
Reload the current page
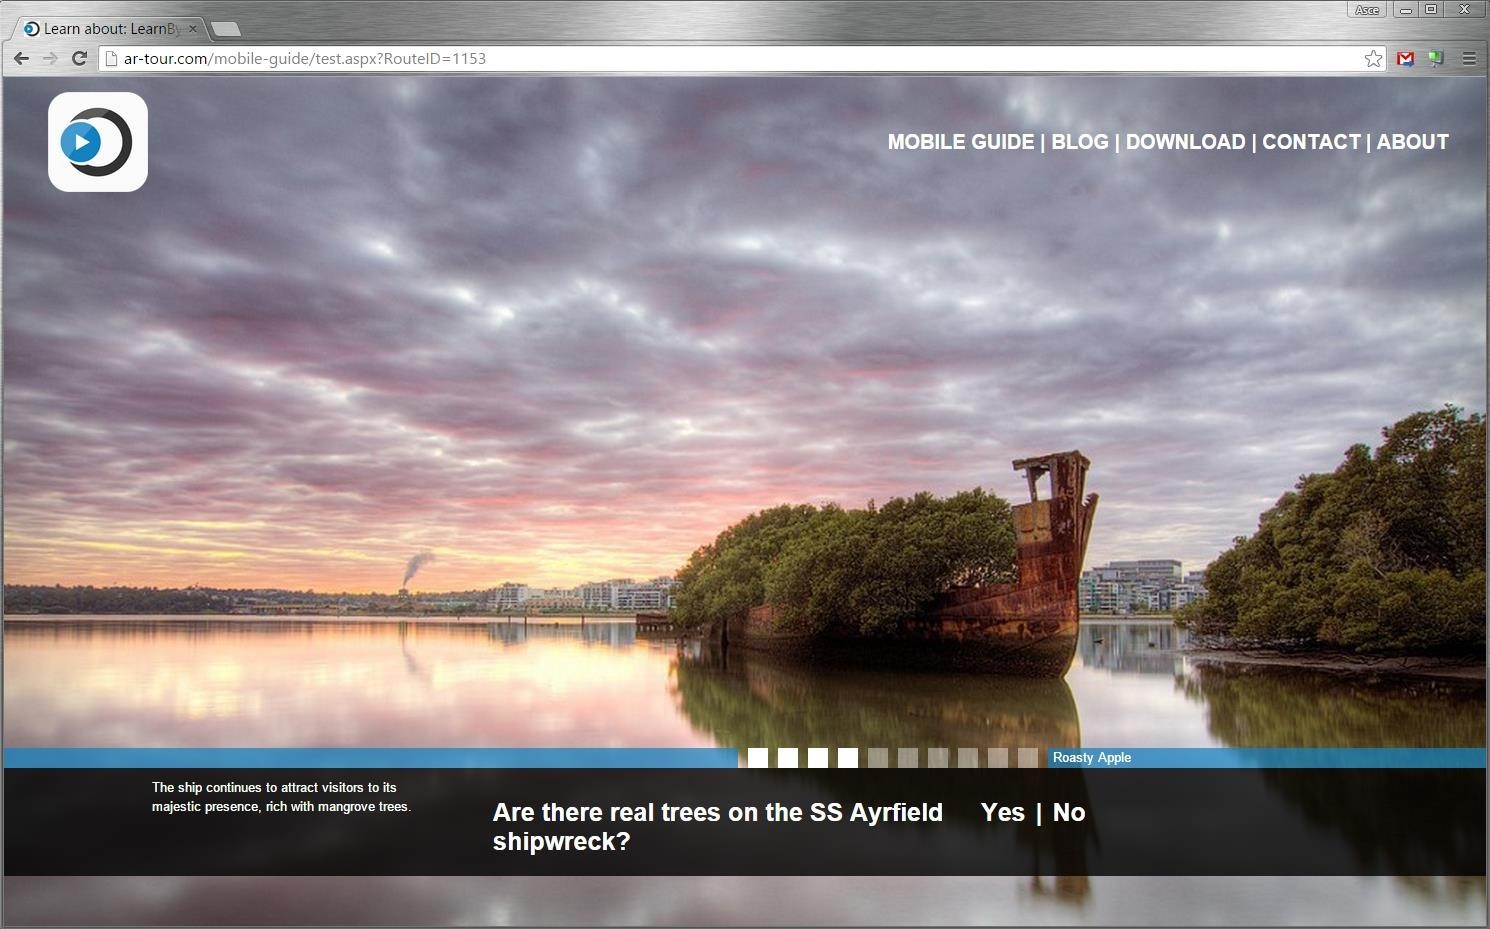79,58
